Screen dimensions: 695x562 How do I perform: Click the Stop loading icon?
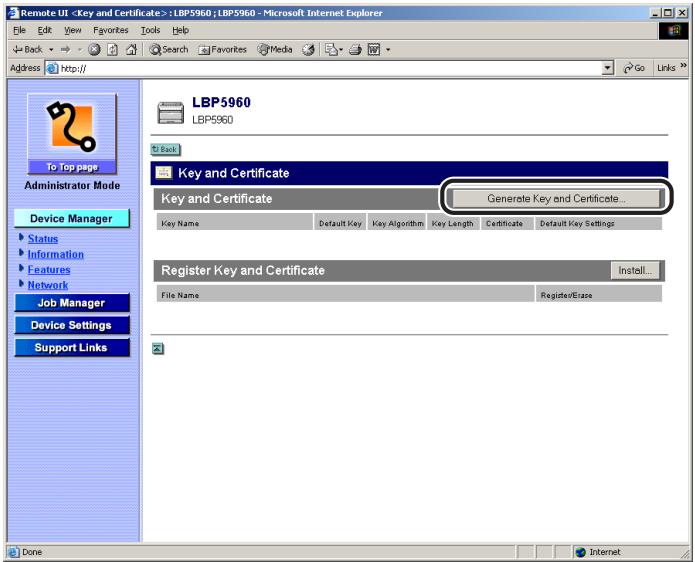coord(94,50)
